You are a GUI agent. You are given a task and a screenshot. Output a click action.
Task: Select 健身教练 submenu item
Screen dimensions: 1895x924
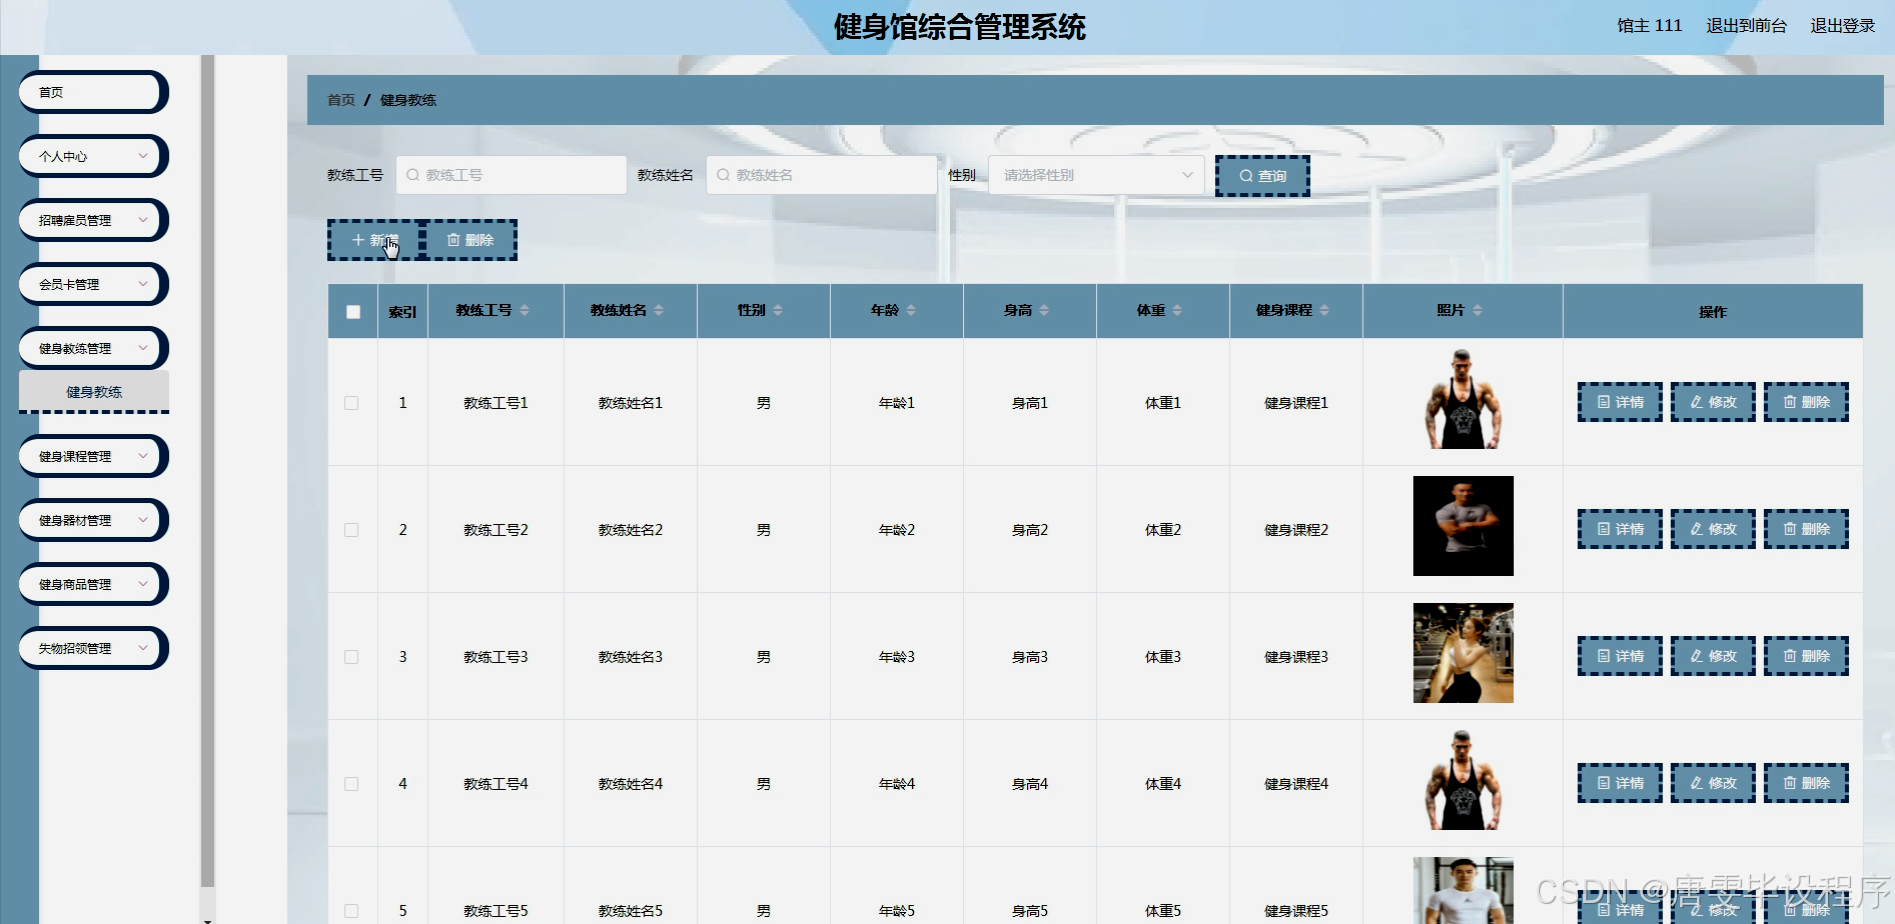[x=94, y=392]
